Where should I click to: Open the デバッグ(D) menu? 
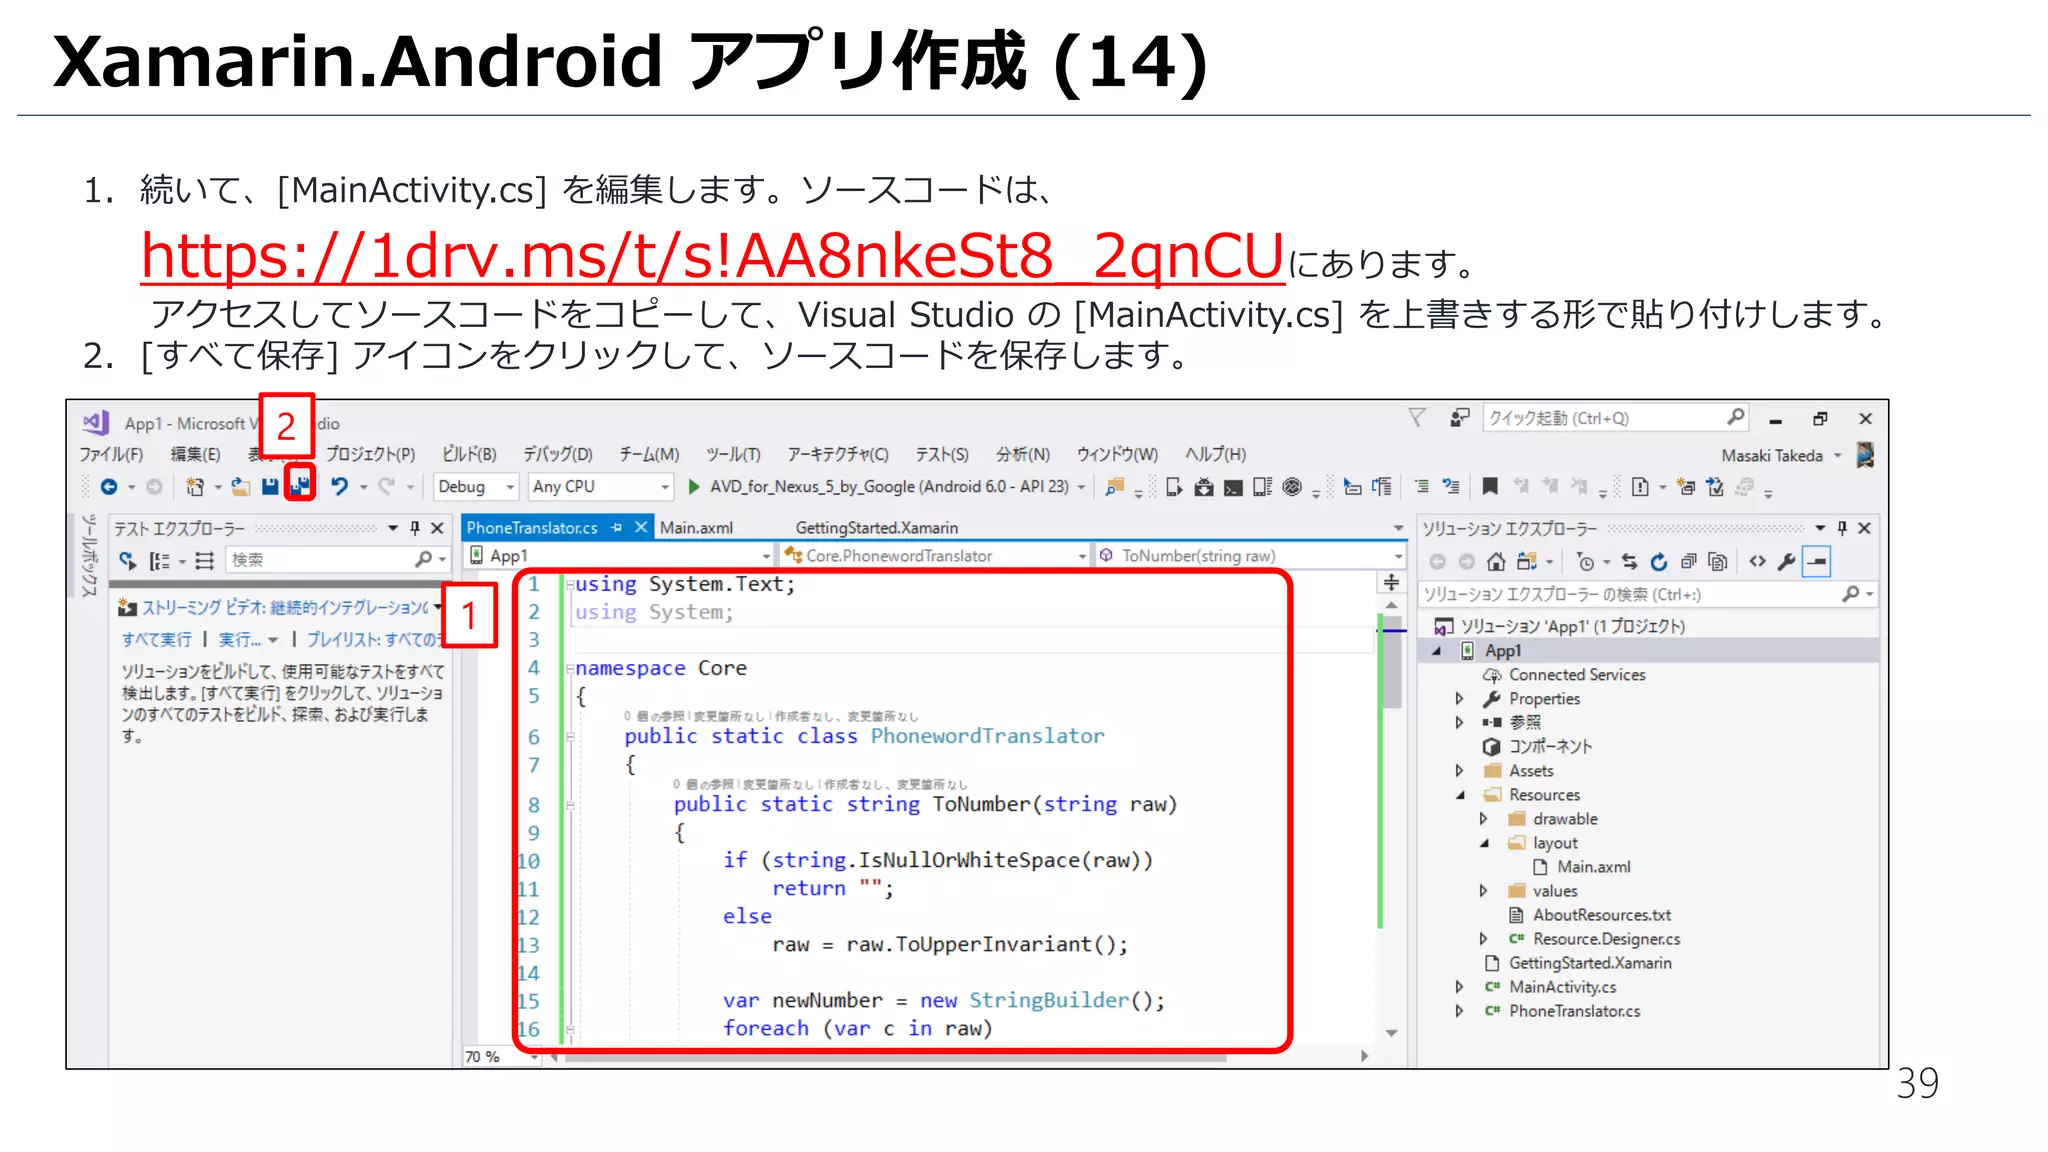[x=558, y=454]
